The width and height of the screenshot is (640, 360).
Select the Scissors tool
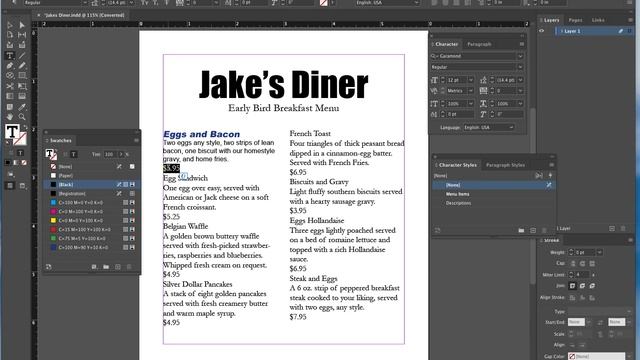click(10, 86)
